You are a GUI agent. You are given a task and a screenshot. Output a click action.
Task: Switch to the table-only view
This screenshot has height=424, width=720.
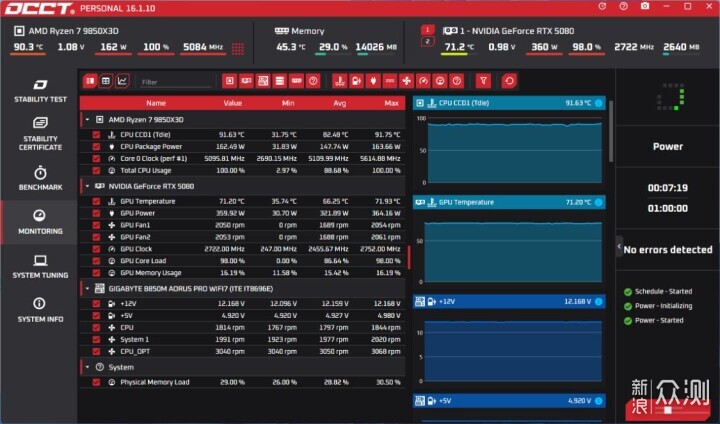point(106,81)
